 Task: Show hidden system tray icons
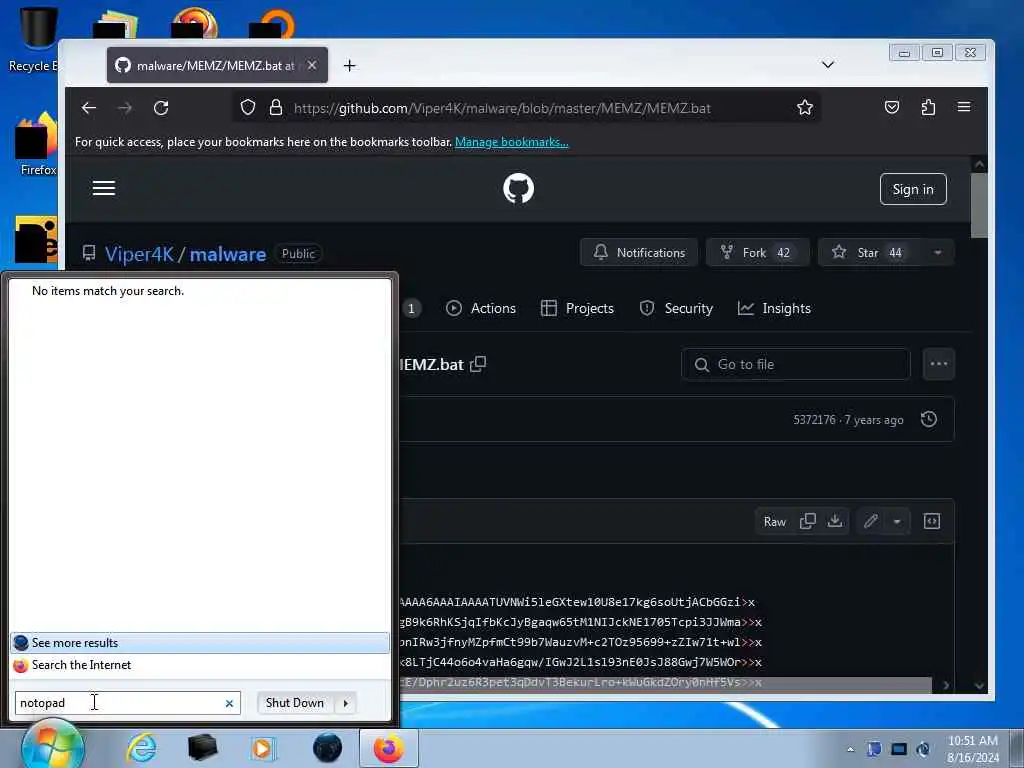coord(850,749)
